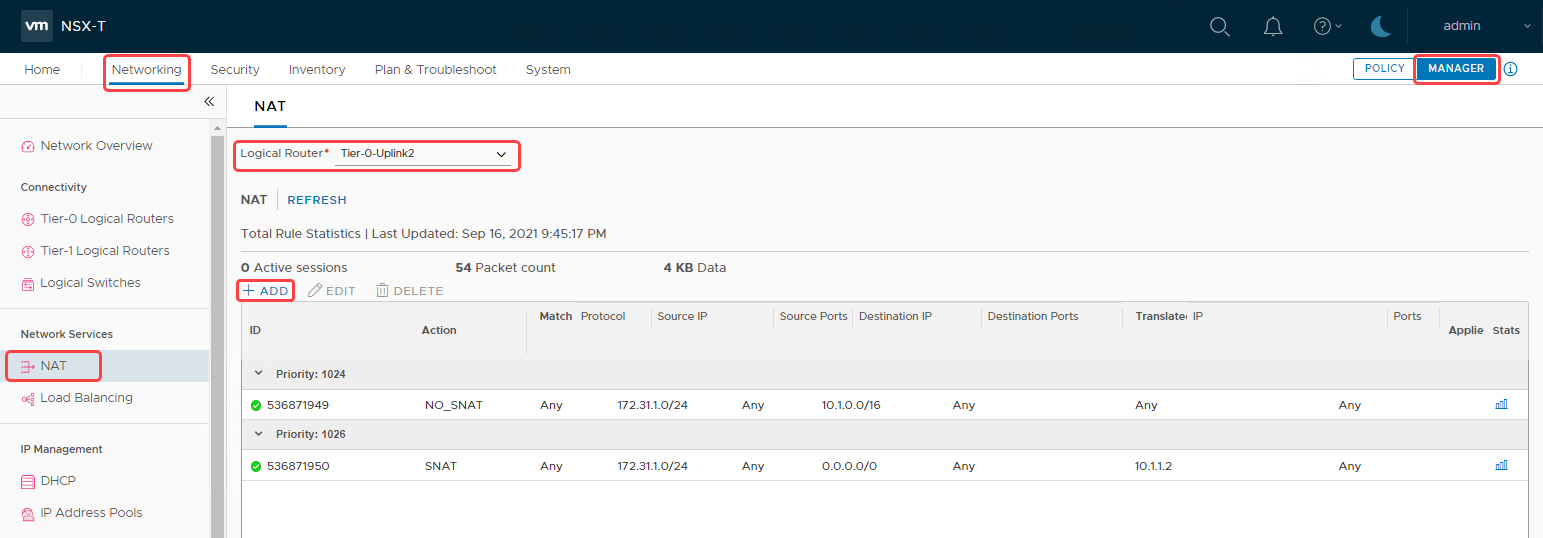Collapse the Priority: 1024 group
The width and height of the screenshot is (1543, 538).
tap(258, 374)
